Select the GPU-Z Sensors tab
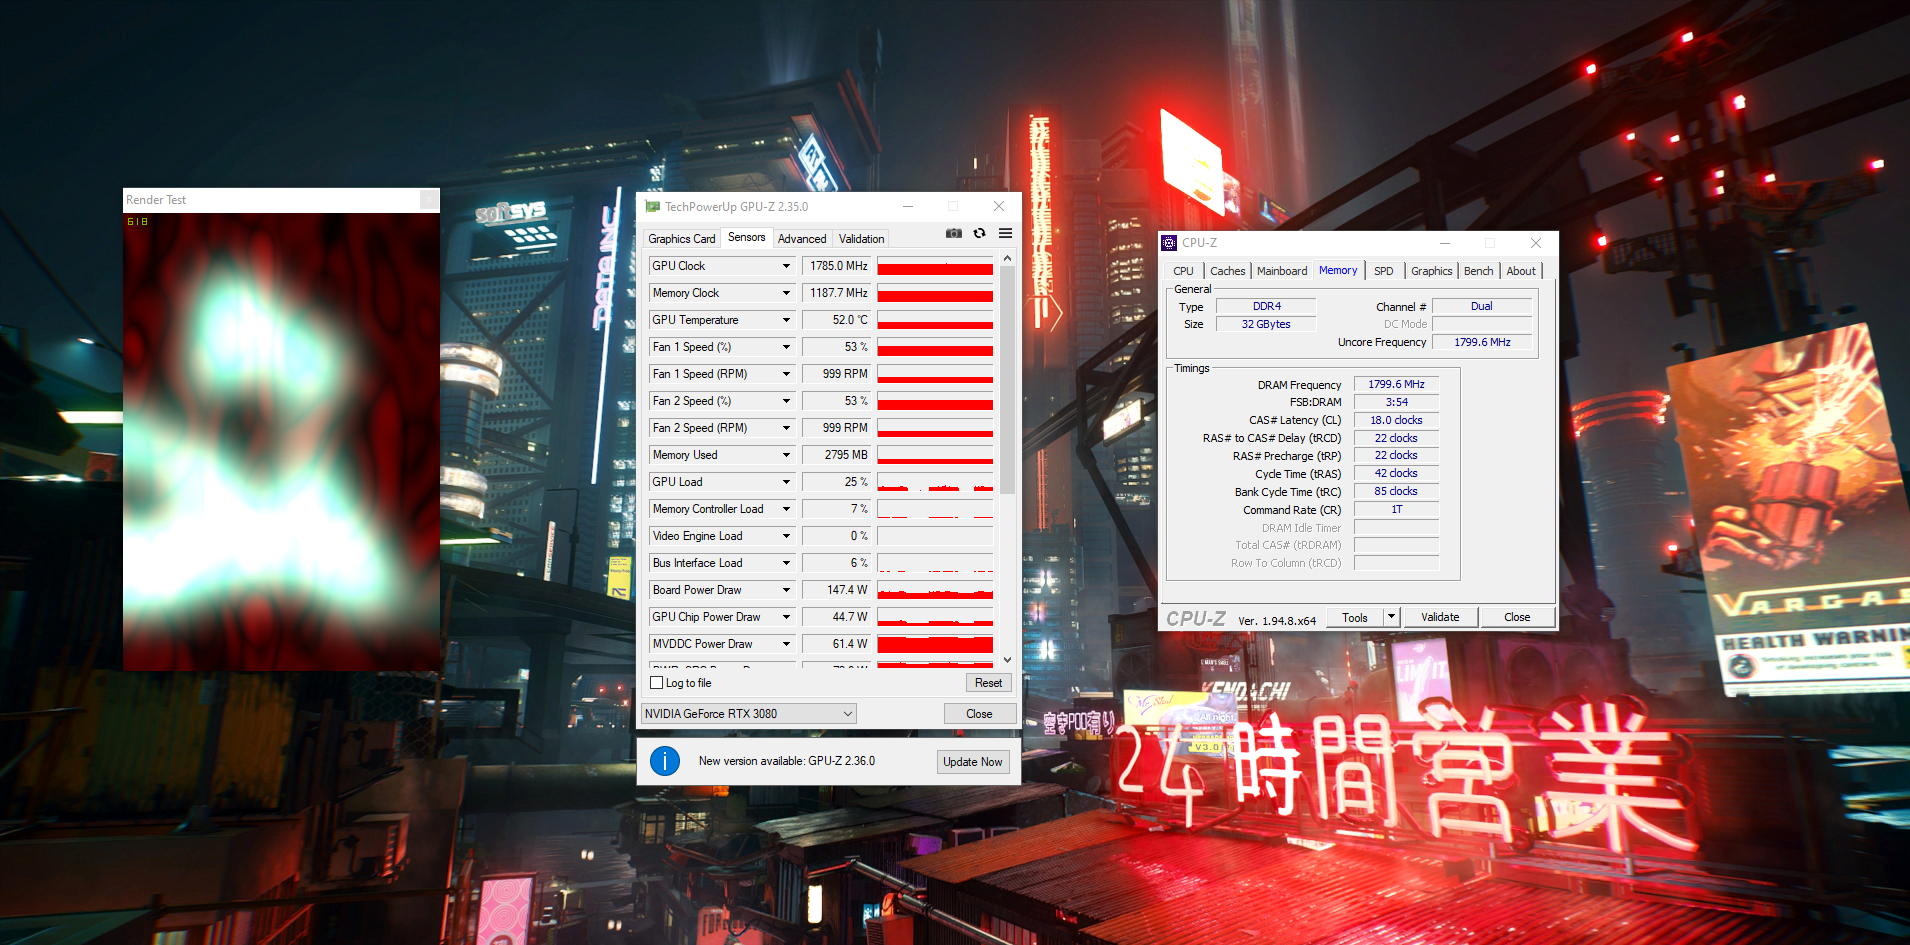1910x945 pixels. point(746,237)
